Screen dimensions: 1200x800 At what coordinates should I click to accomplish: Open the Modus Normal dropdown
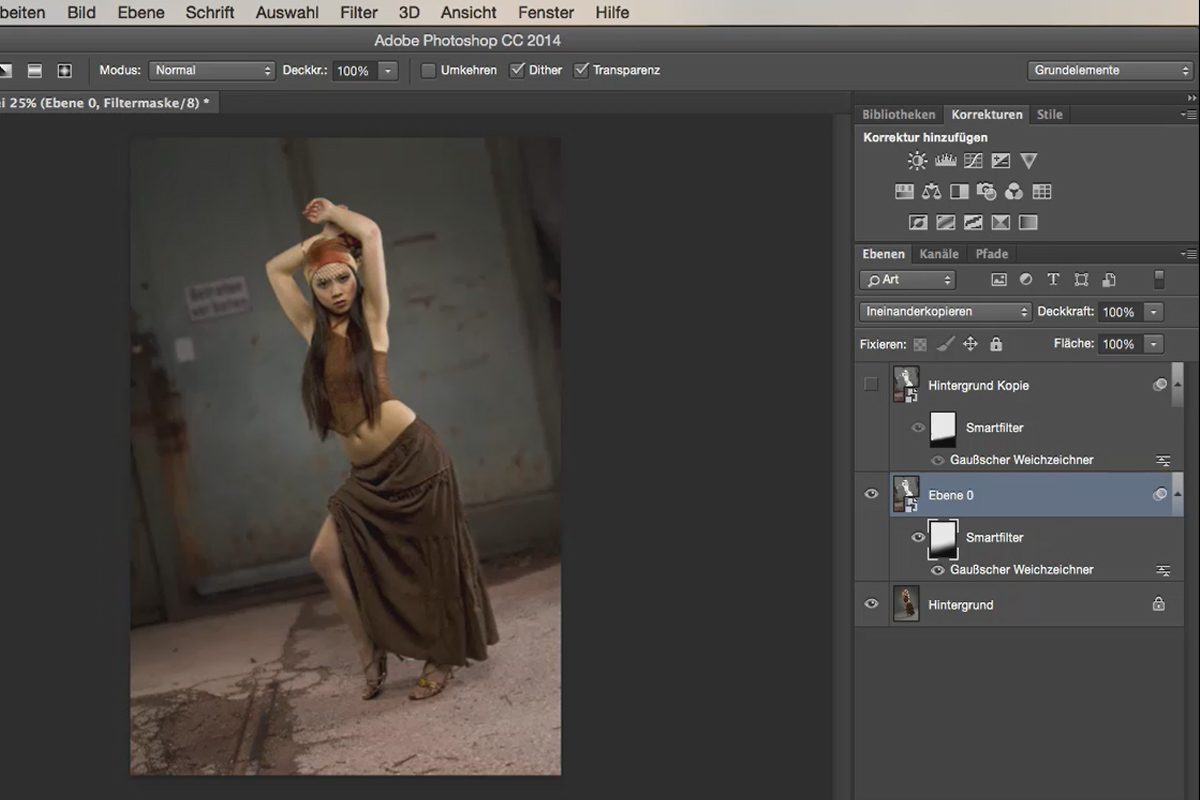(211, 71)
